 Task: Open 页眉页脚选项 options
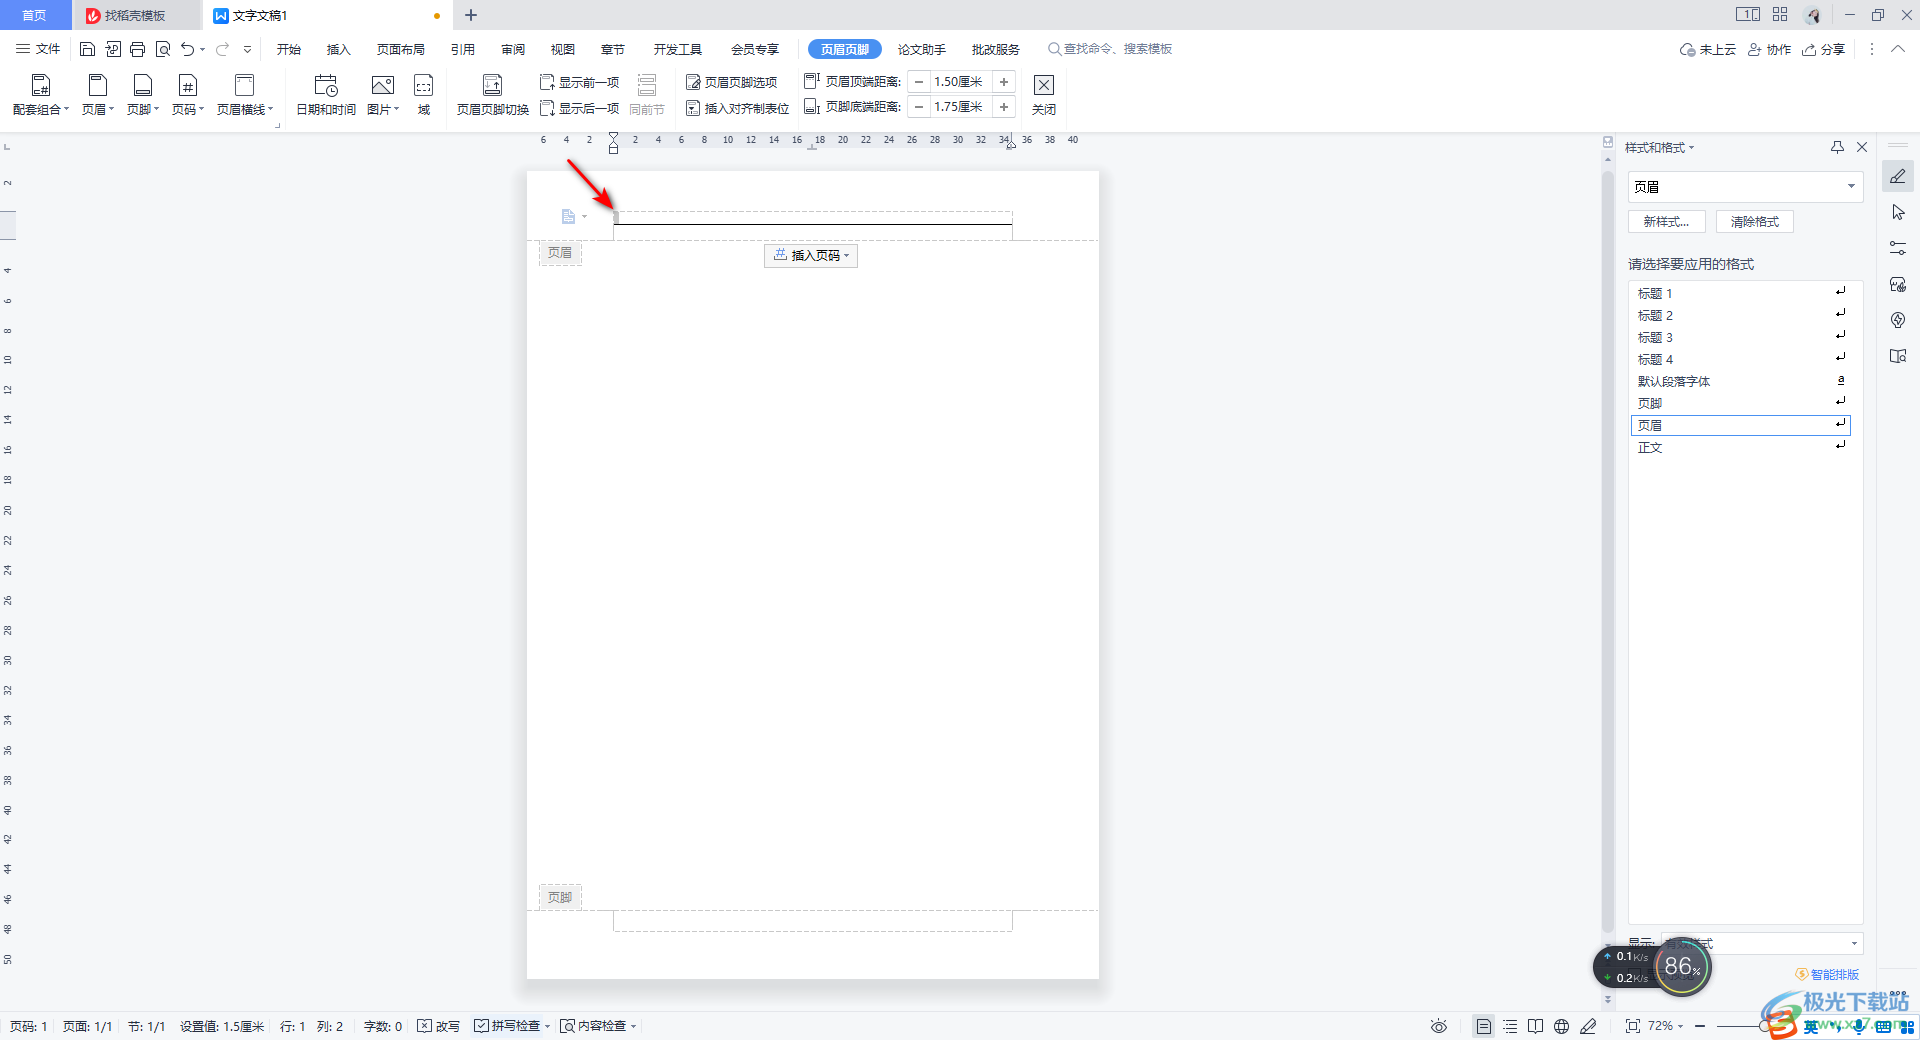pos(732,82)
